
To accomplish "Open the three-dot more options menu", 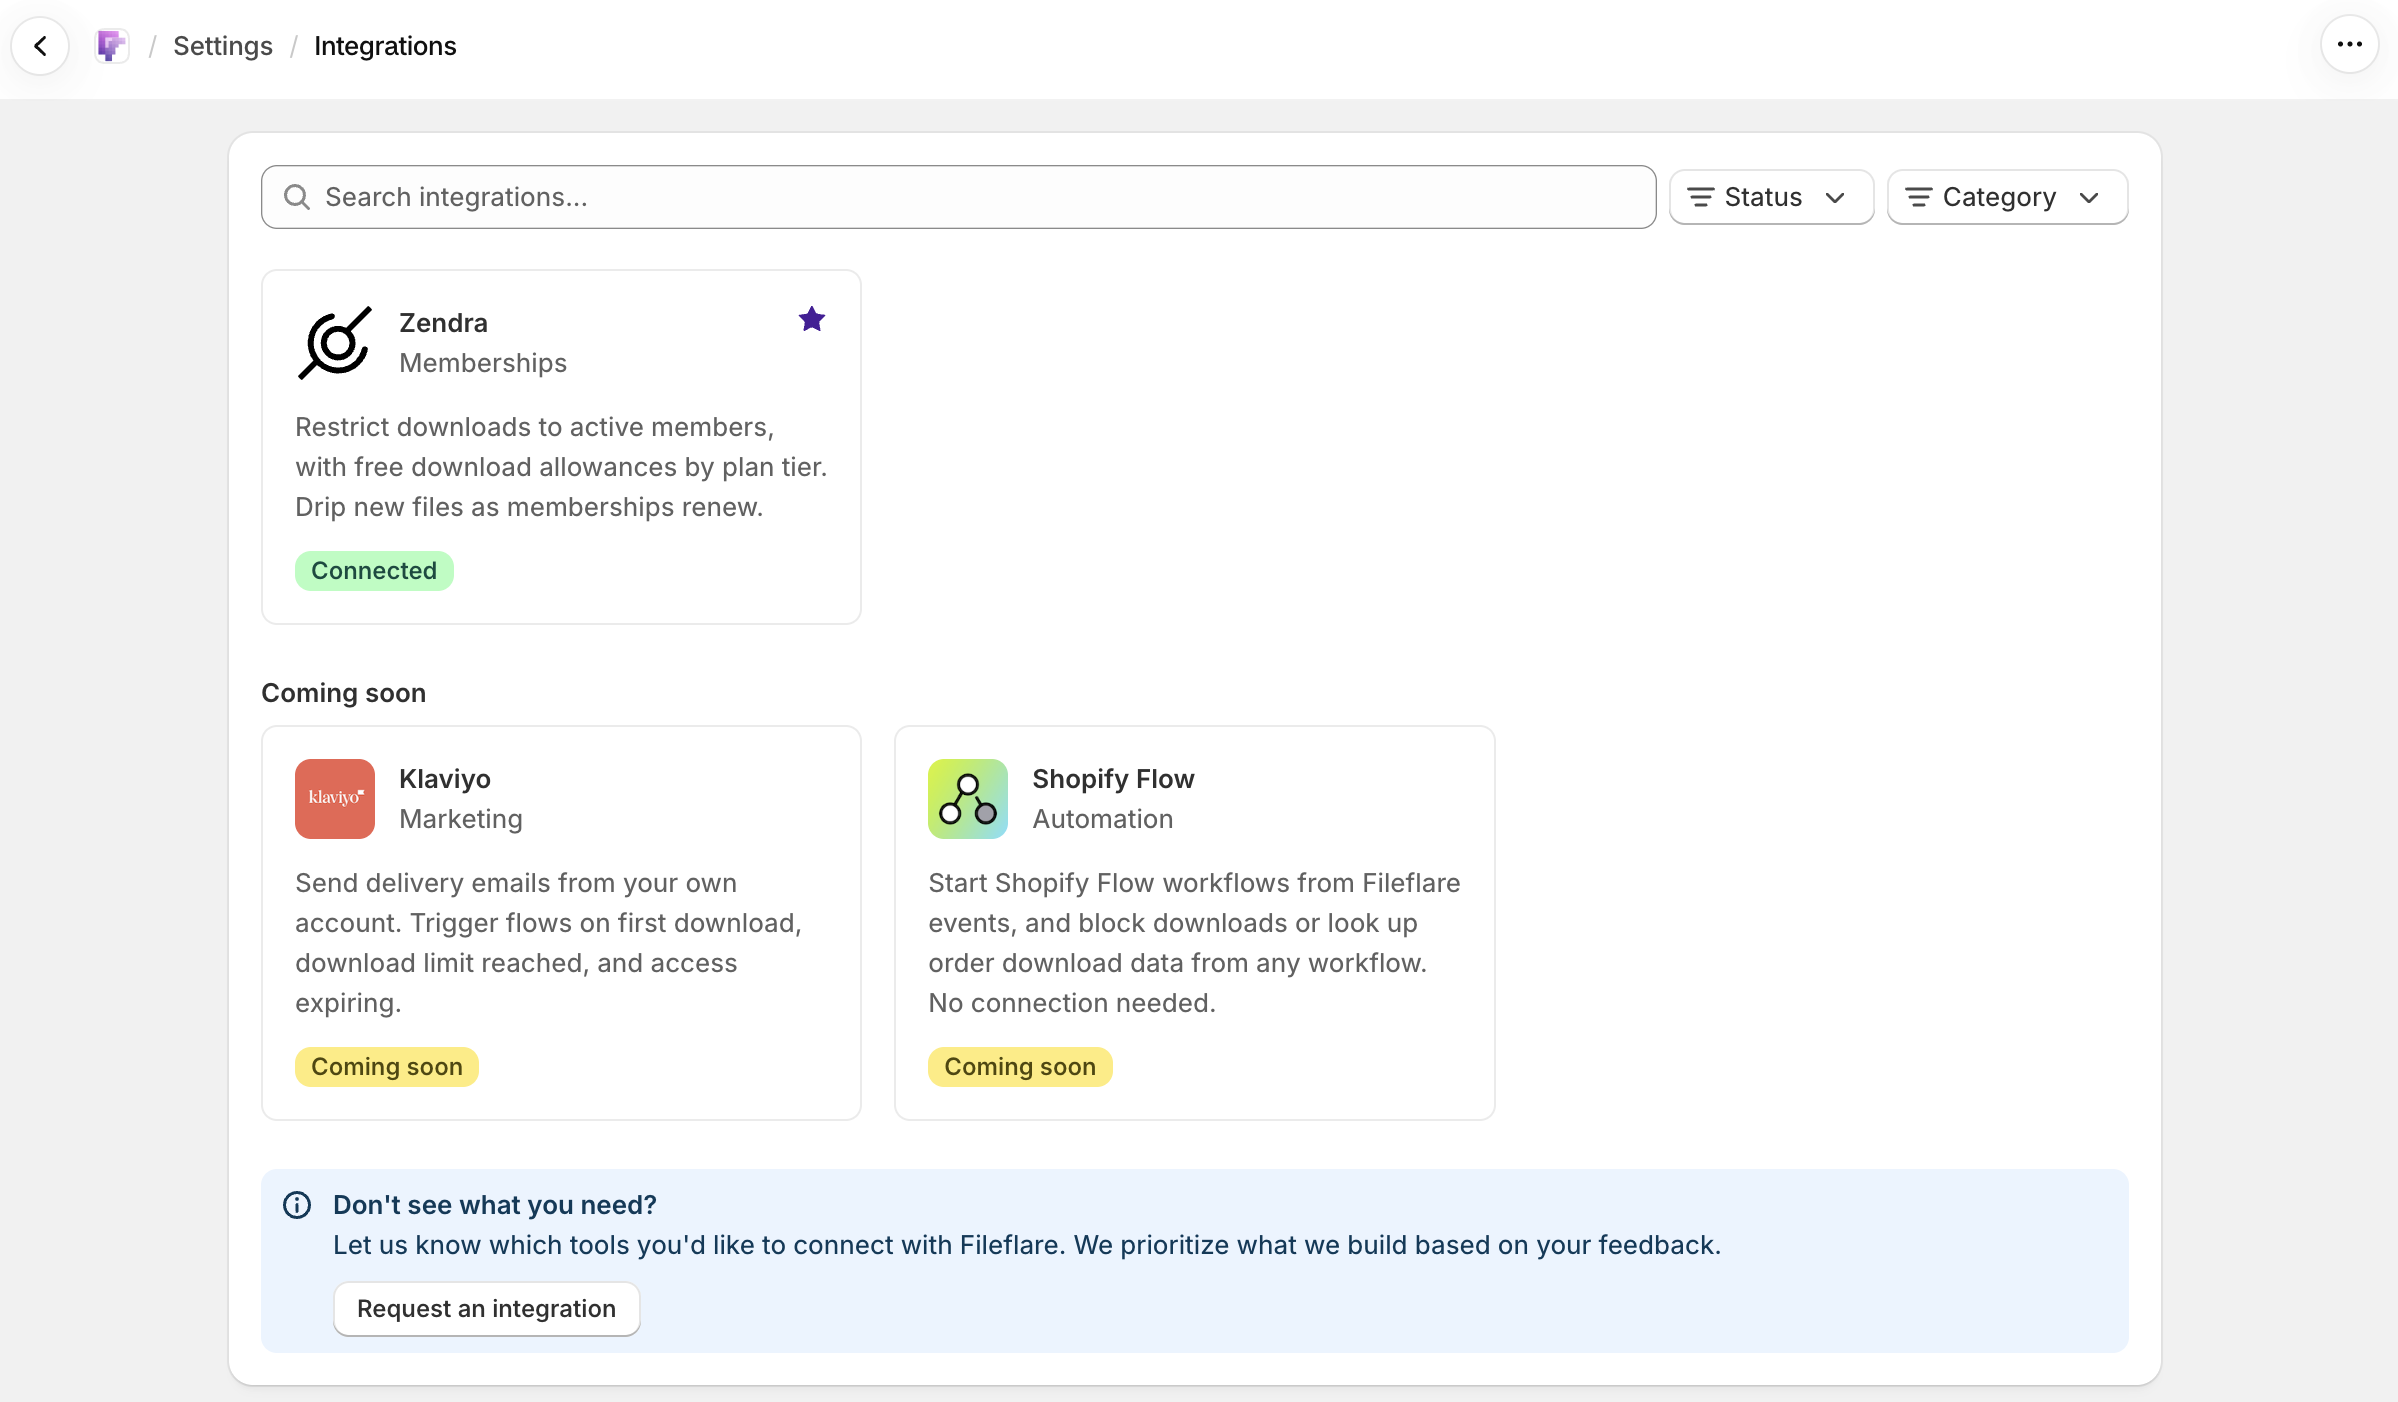I will [x=2349, y=45].
